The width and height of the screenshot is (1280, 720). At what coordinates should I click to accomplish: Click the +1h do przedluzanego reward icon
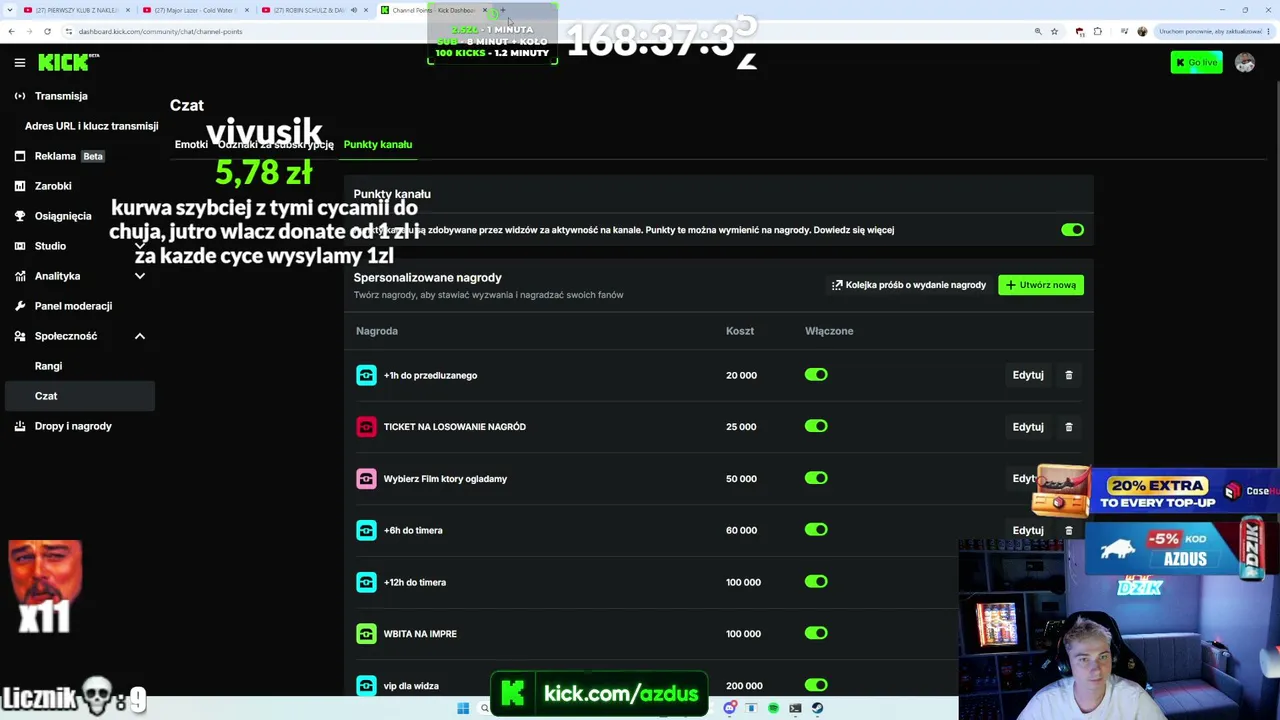[x=366, y=375]
